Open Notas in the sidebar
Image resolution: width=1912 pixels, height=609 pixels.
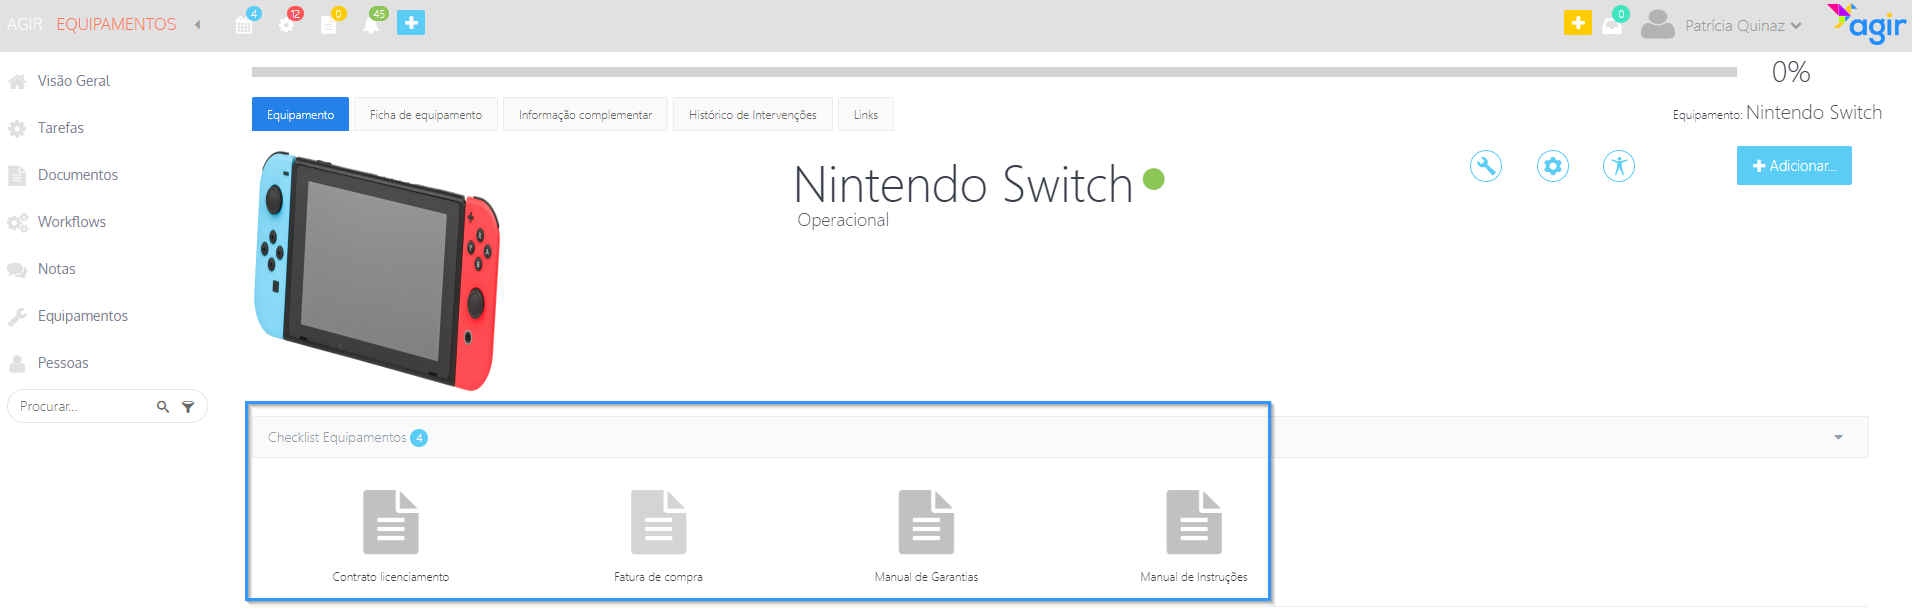[57, 269]
